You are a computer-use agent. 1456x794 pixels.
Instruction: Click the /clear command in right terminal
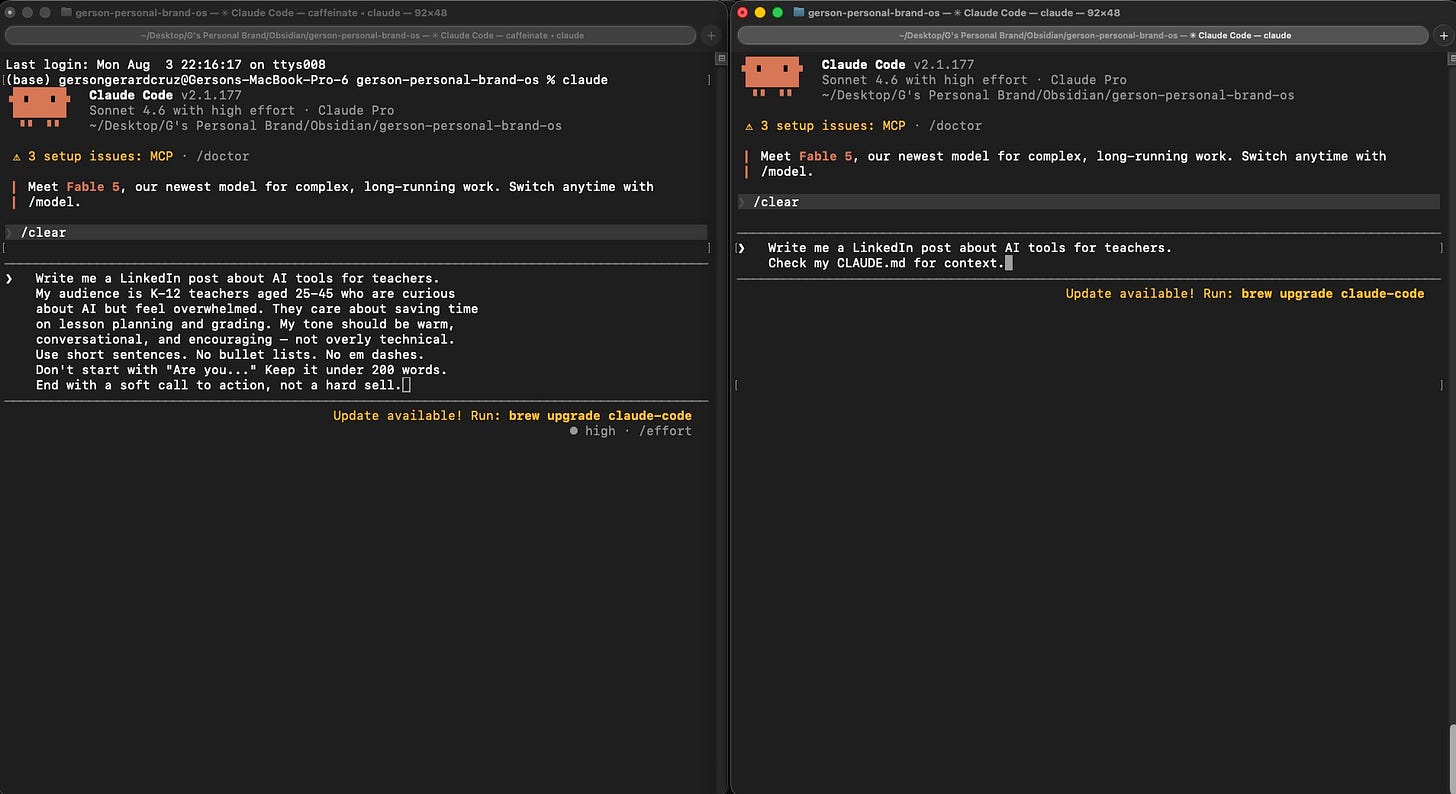(x=775, y=202)
